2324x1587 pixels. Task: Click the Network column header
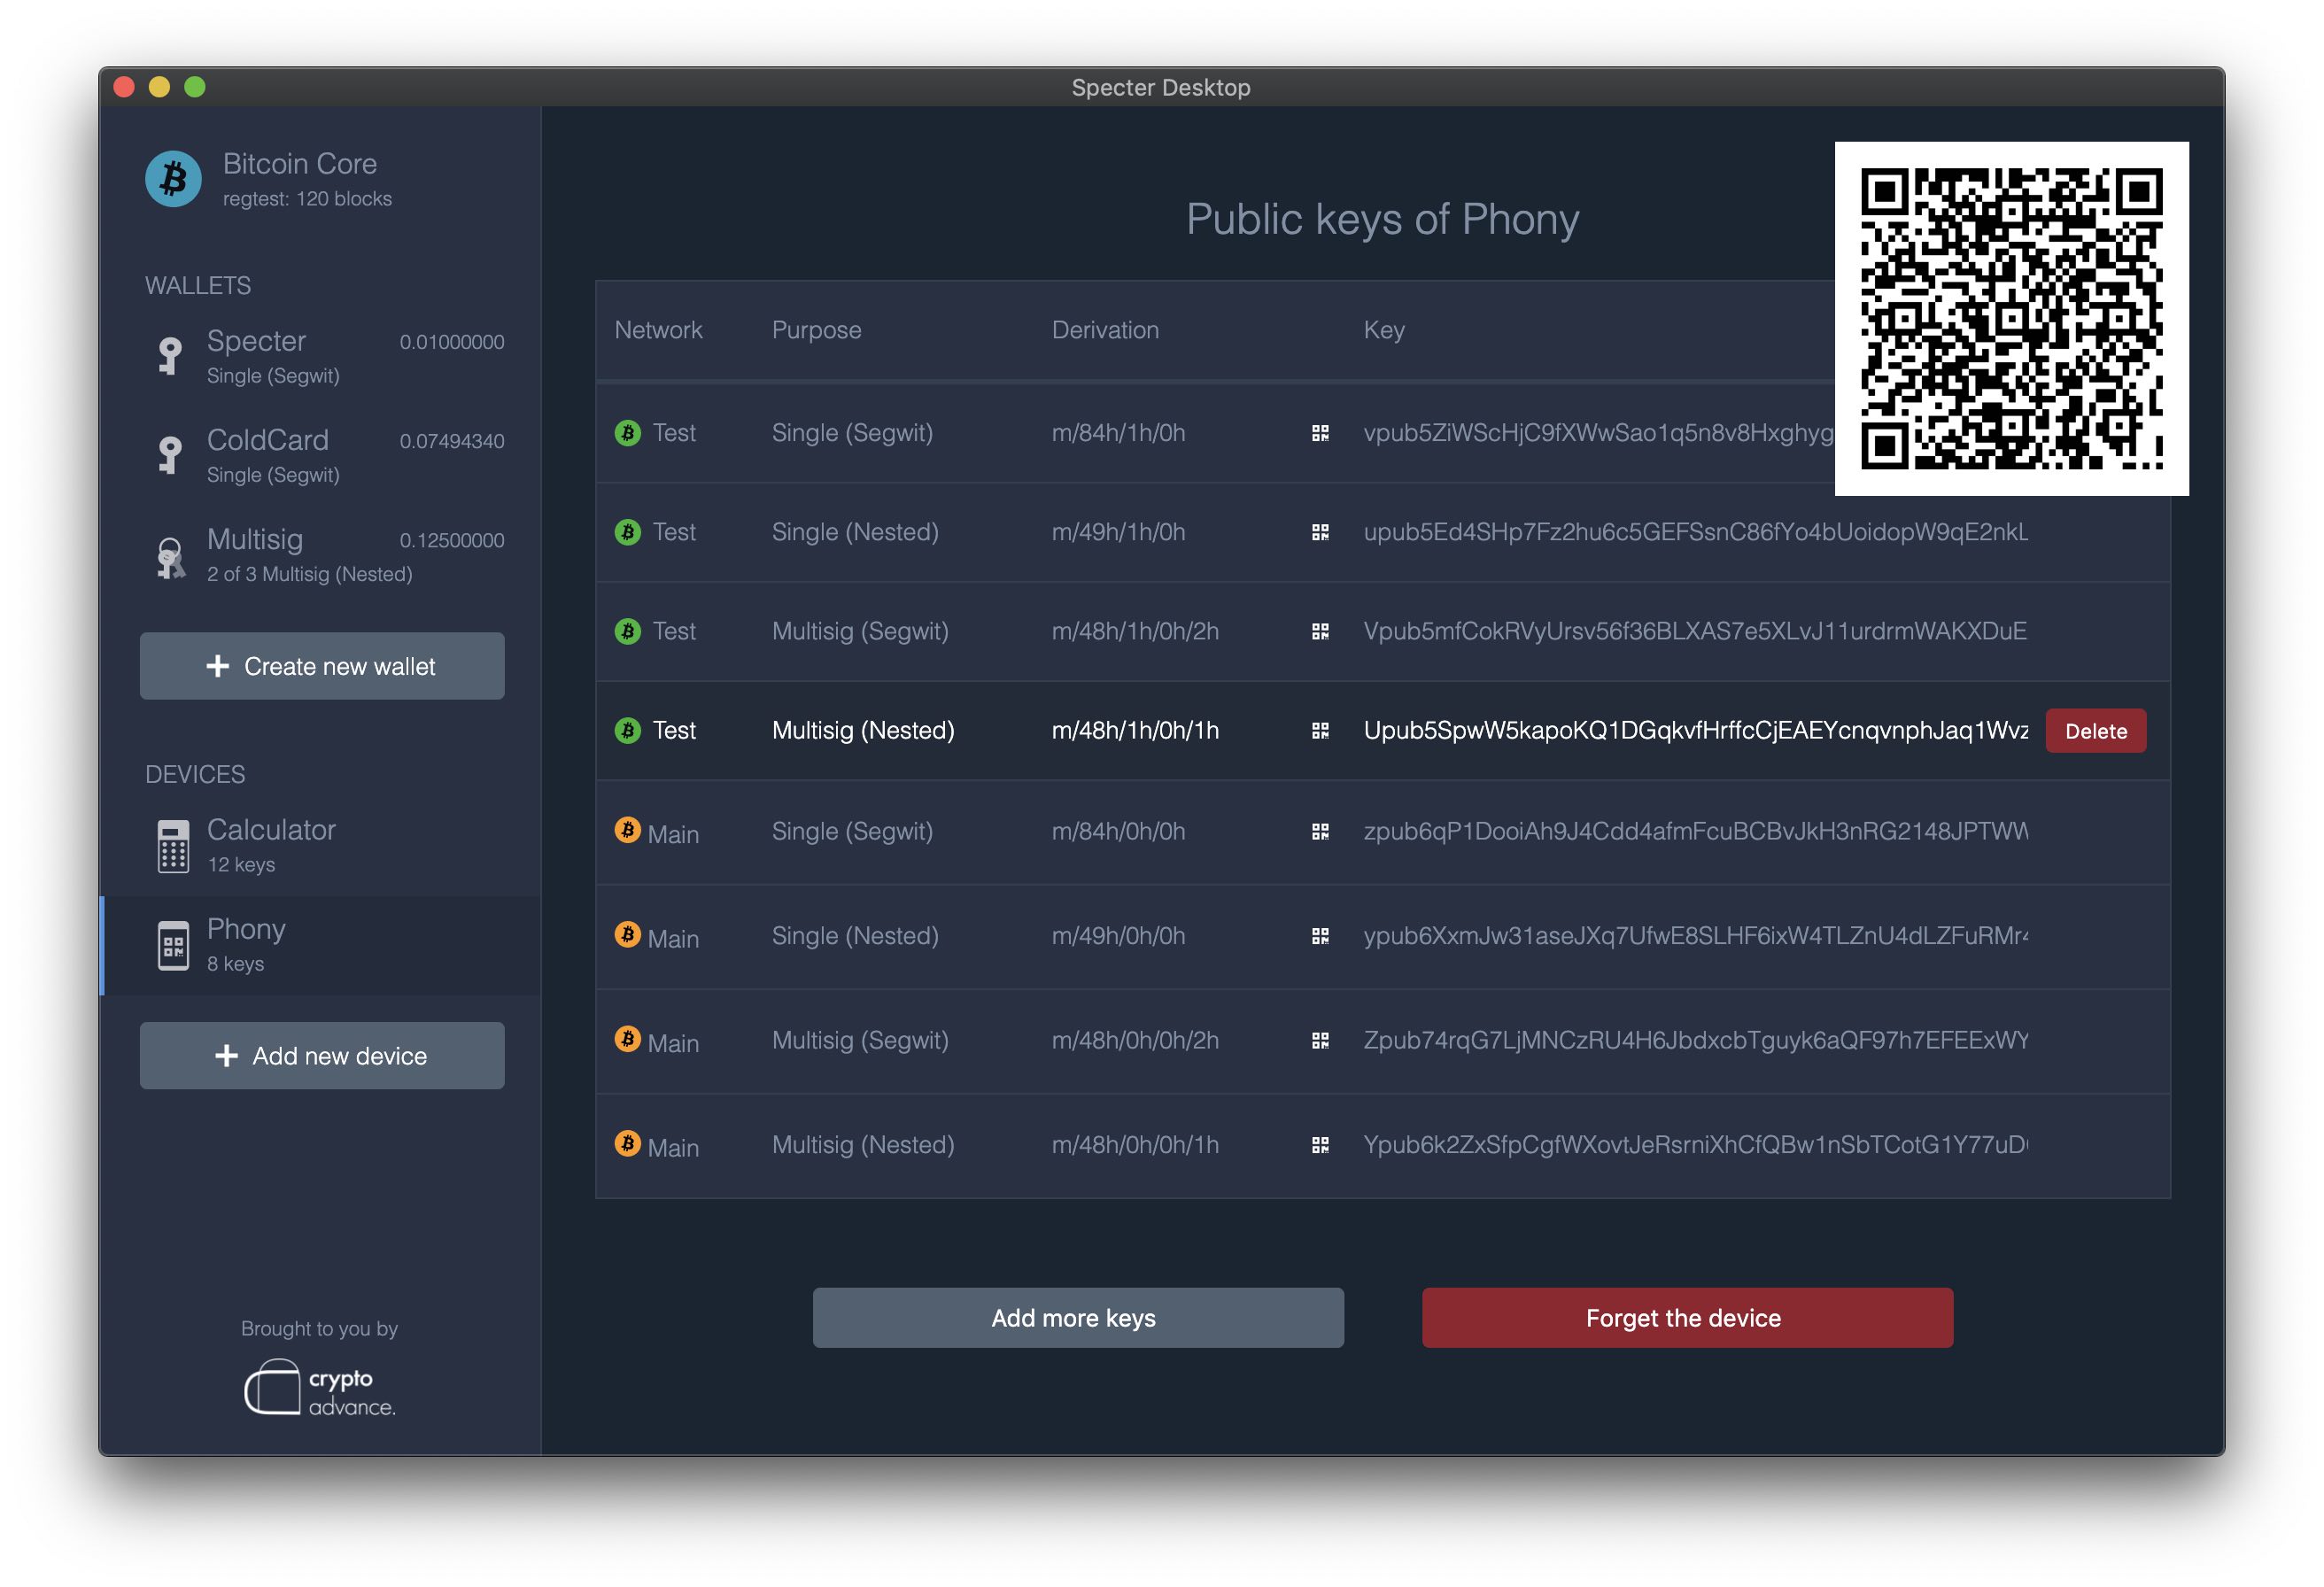tap(658, 330)
